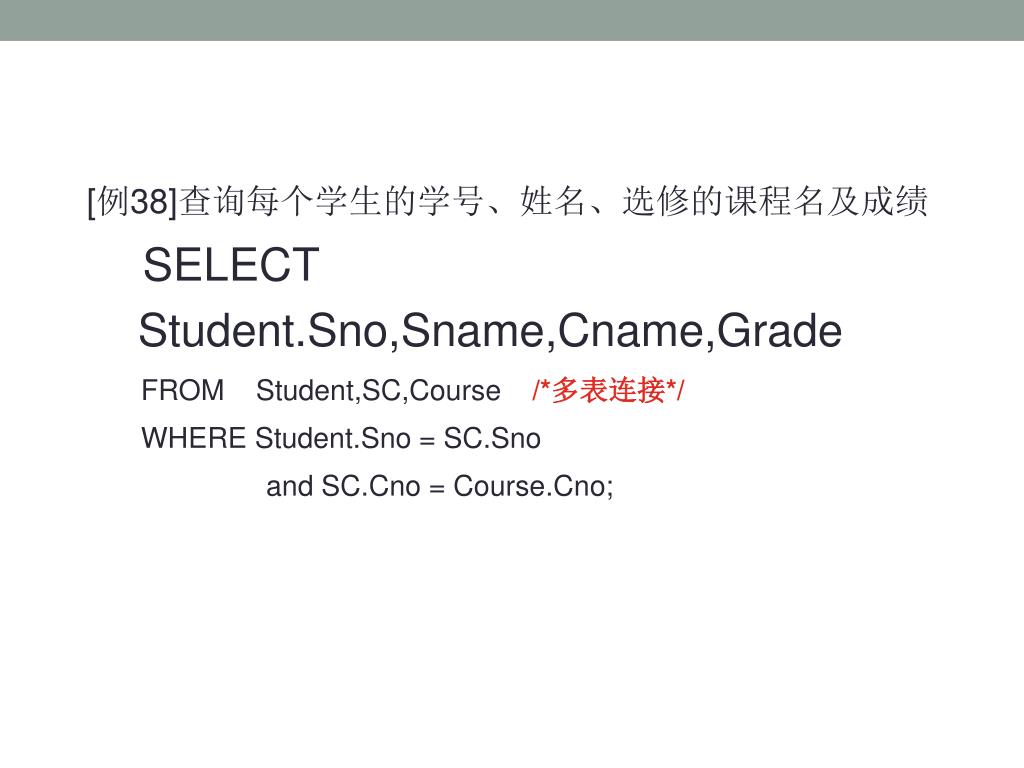
Task: Click the FROM keyword
Action: pos(183,391)
